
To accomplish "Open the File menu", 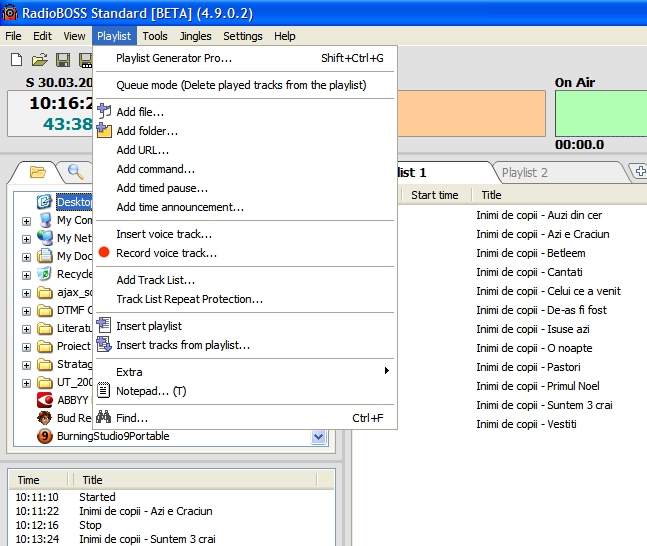I will (13, 36).
